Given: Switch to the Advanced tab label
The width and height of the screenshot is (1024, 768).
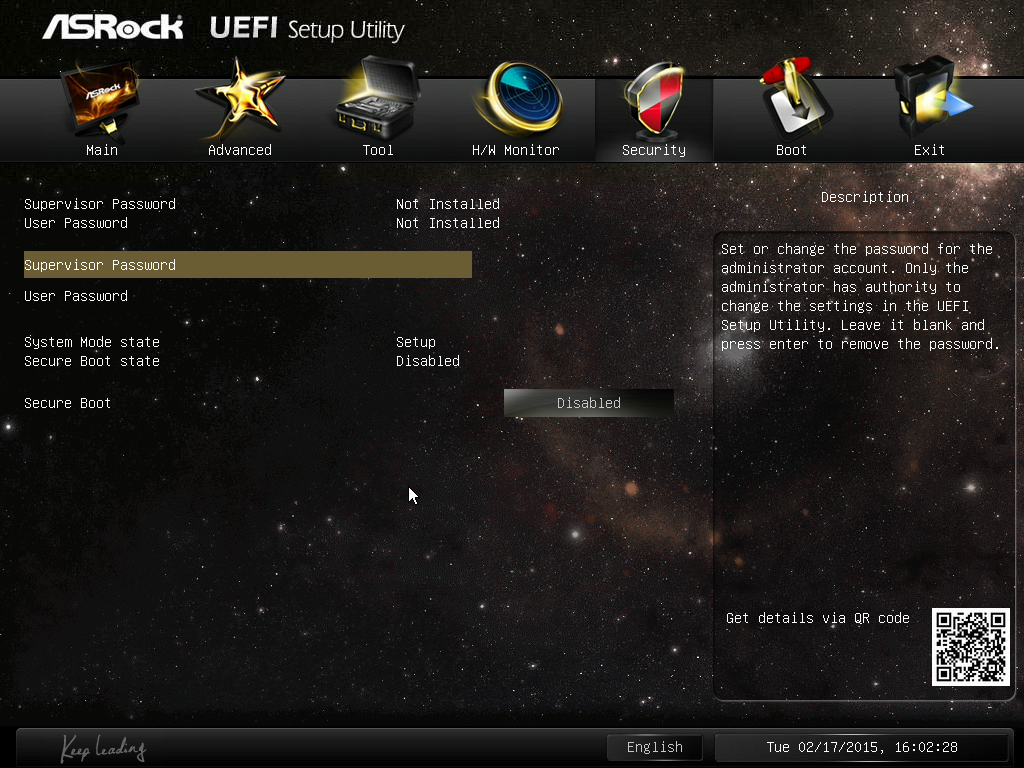Looking at the screenshot, I should coord(240,150).
